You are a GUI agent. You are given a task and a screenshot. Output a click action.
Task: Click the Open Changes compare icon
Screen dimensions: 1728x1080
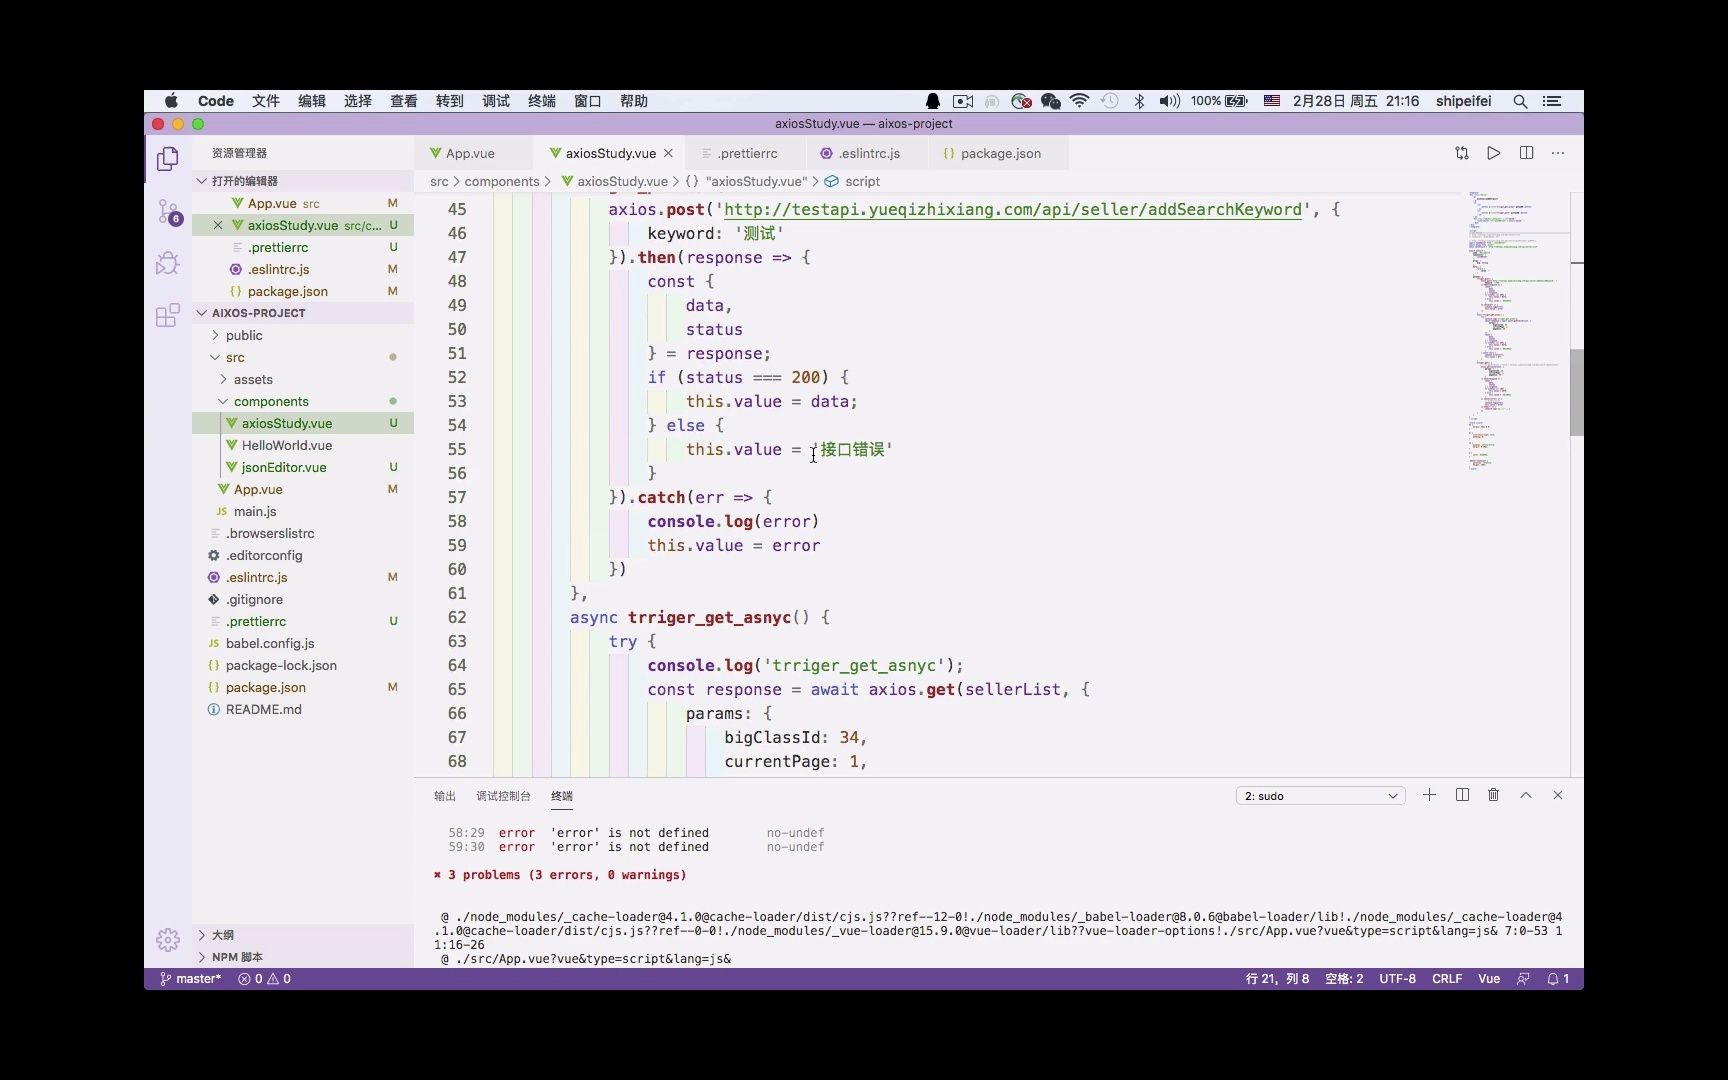pyautogui.click(x=1462, y=153)
